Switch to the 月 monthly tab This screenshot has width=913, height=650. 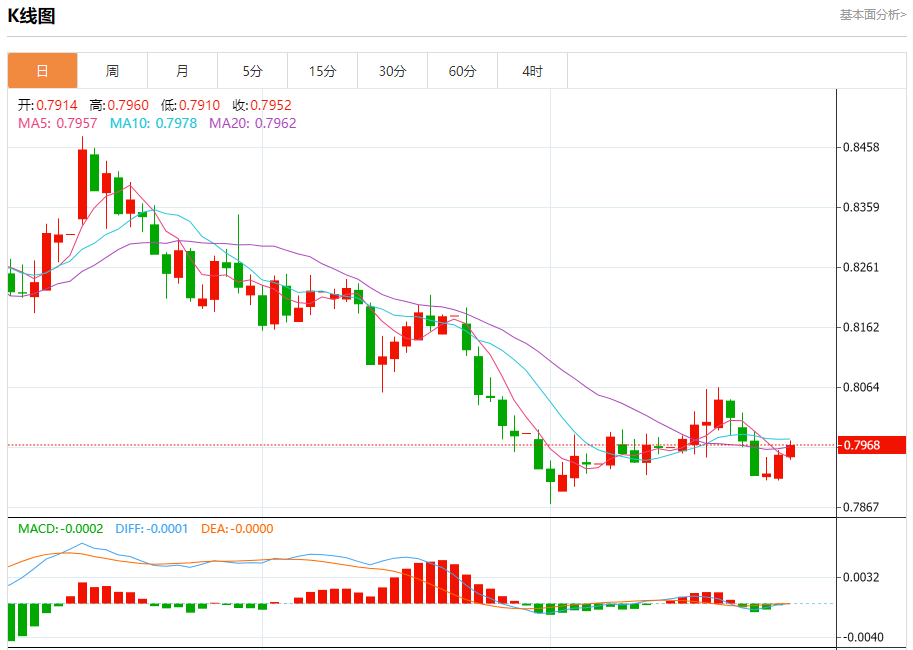pos(182,71)
